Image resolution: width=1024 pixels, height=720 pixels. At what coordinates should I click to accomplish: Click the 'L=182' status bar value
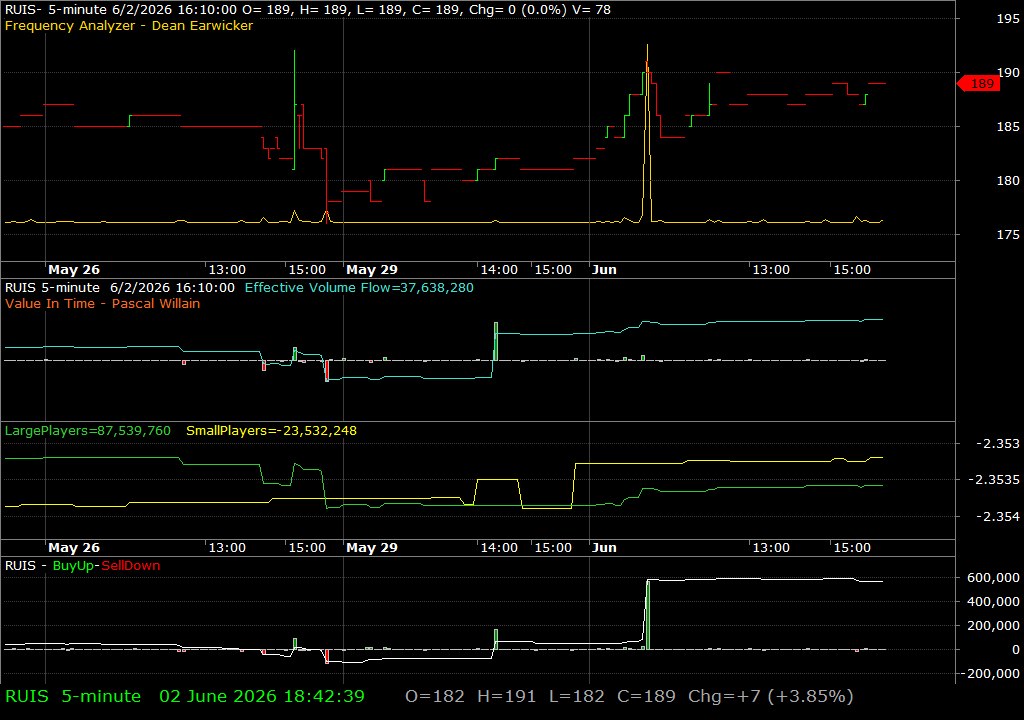pos(577,696)
